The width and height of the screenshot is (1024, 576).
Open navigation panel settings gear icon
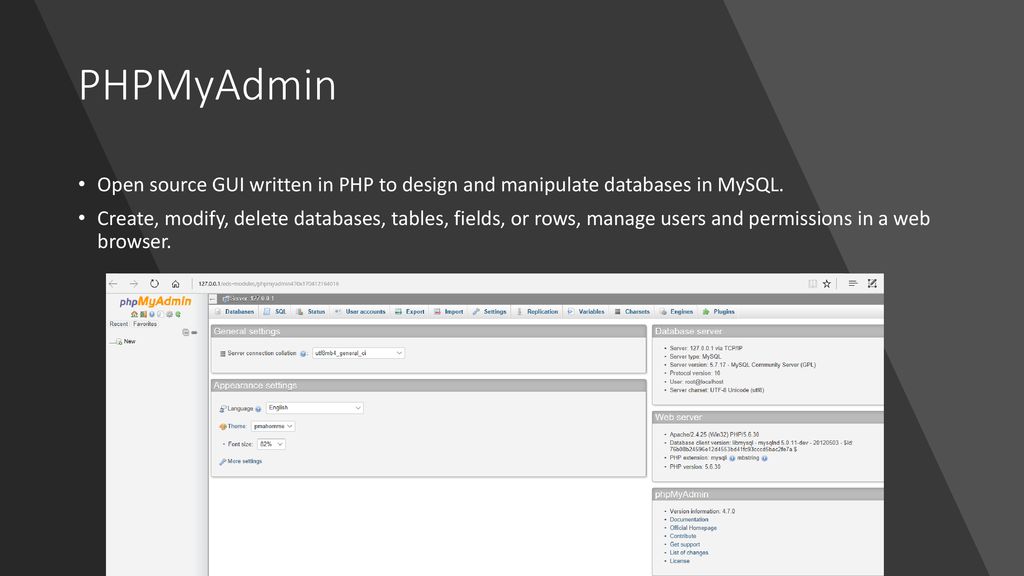click(x=169, y=314)
